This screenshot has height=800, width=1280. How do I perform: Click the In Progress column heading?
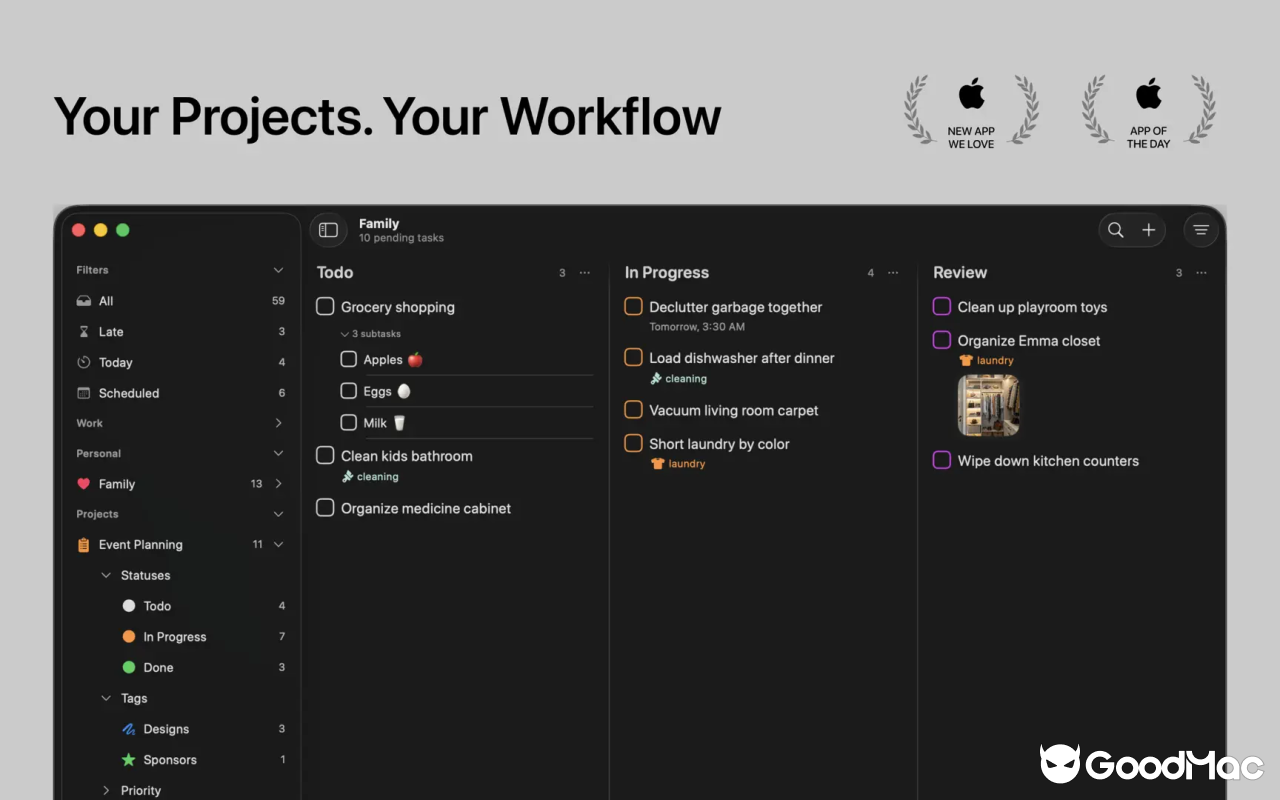667,272
